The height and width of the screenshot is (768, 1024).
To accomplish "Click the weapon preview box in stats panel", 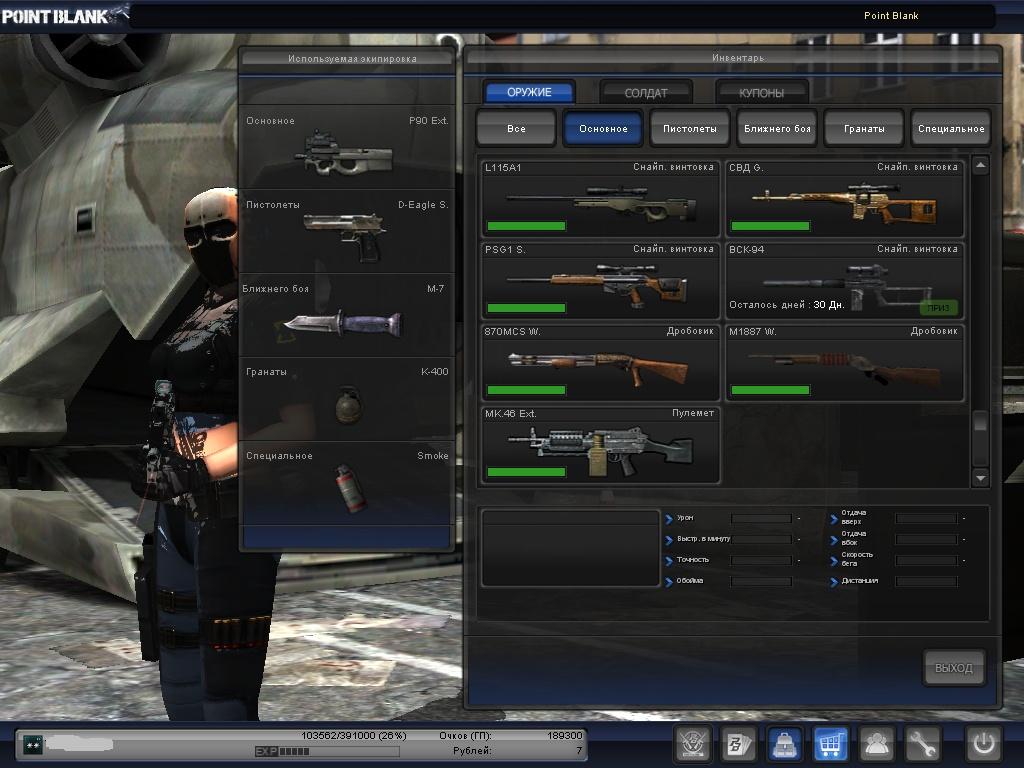I will pyautogui.click(x=570, y=549).
